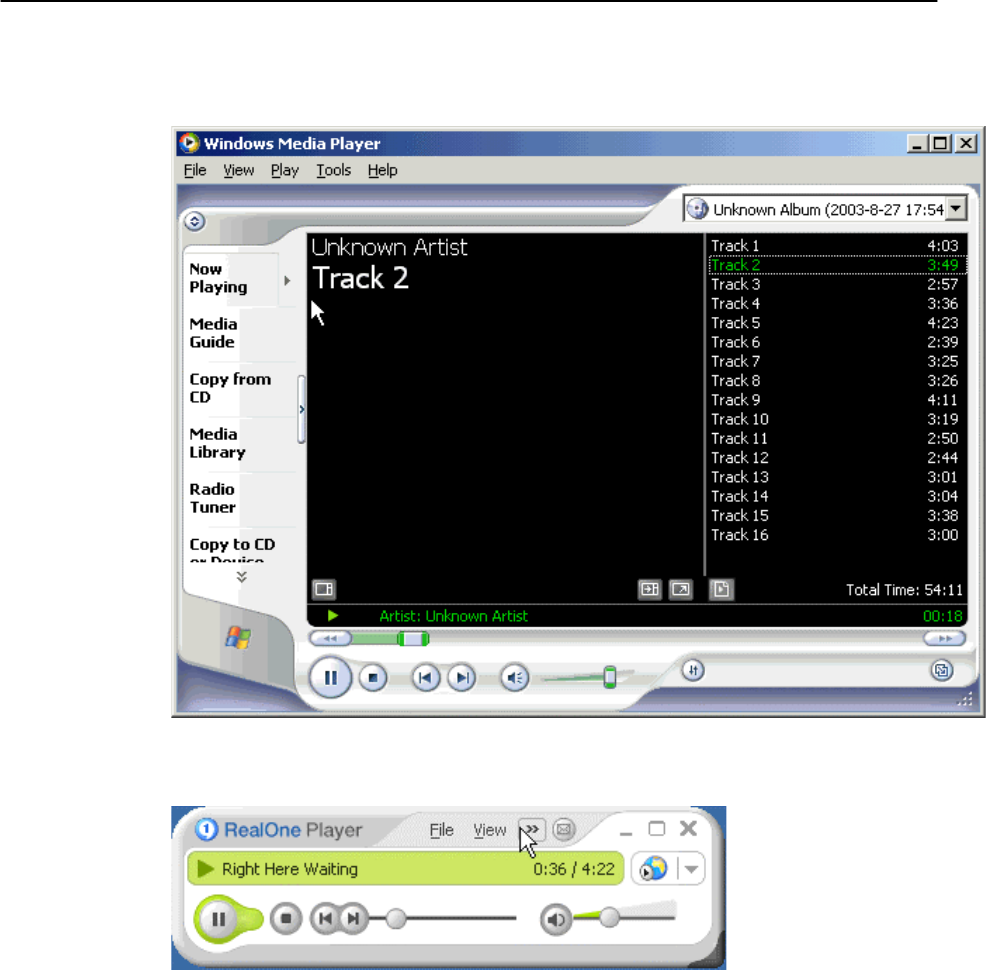Toggle the equalizer settings button
This screenshot has width=986, height=970.
693,670
